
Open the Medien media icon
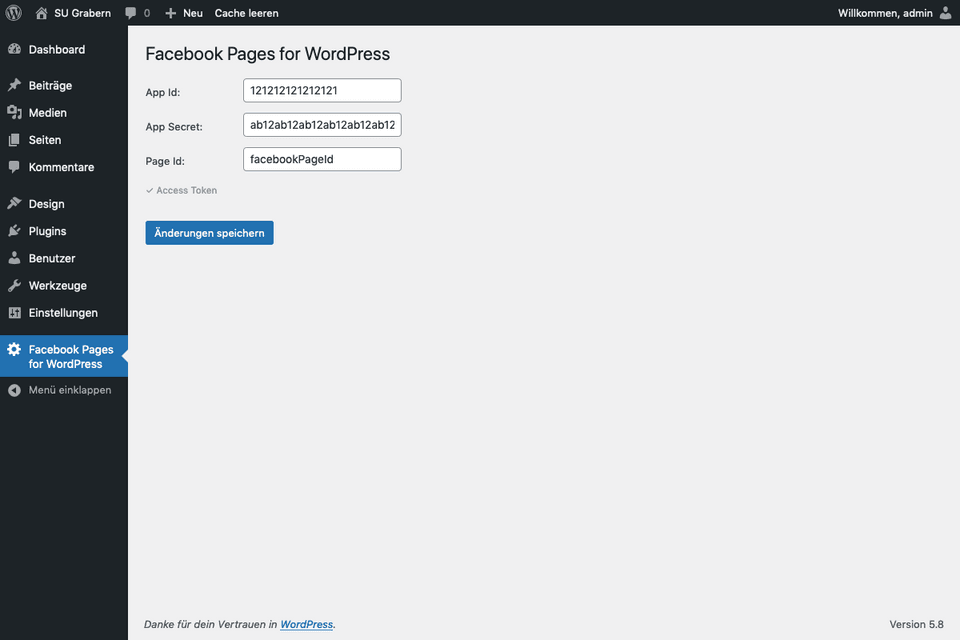pos(15,113)
